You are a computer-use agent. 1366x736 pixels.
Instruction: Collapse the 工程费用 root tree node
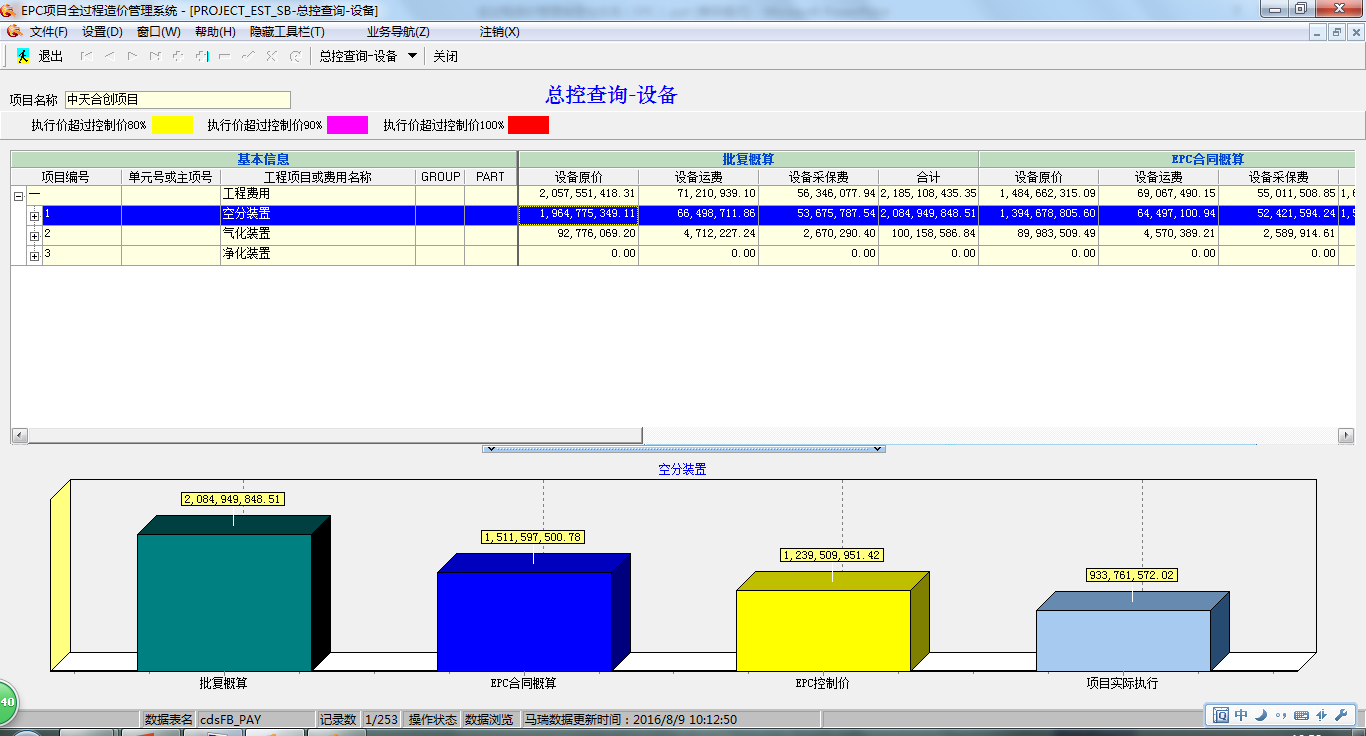[19, 197]
